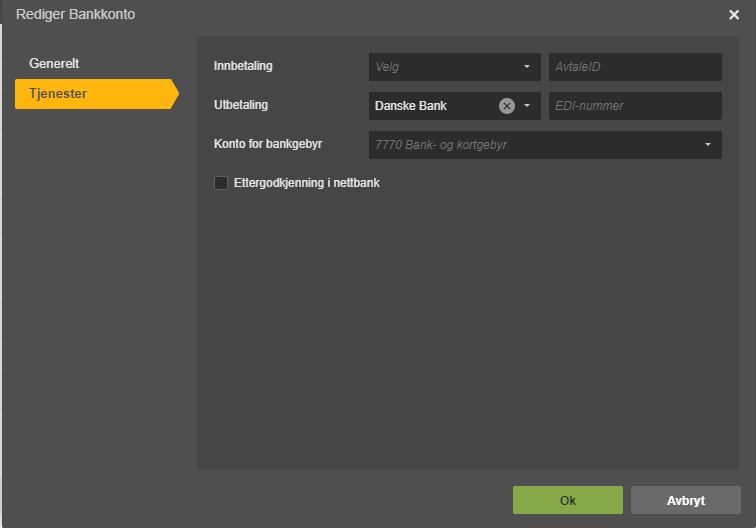Focus the AvtaleID input field

635,67
